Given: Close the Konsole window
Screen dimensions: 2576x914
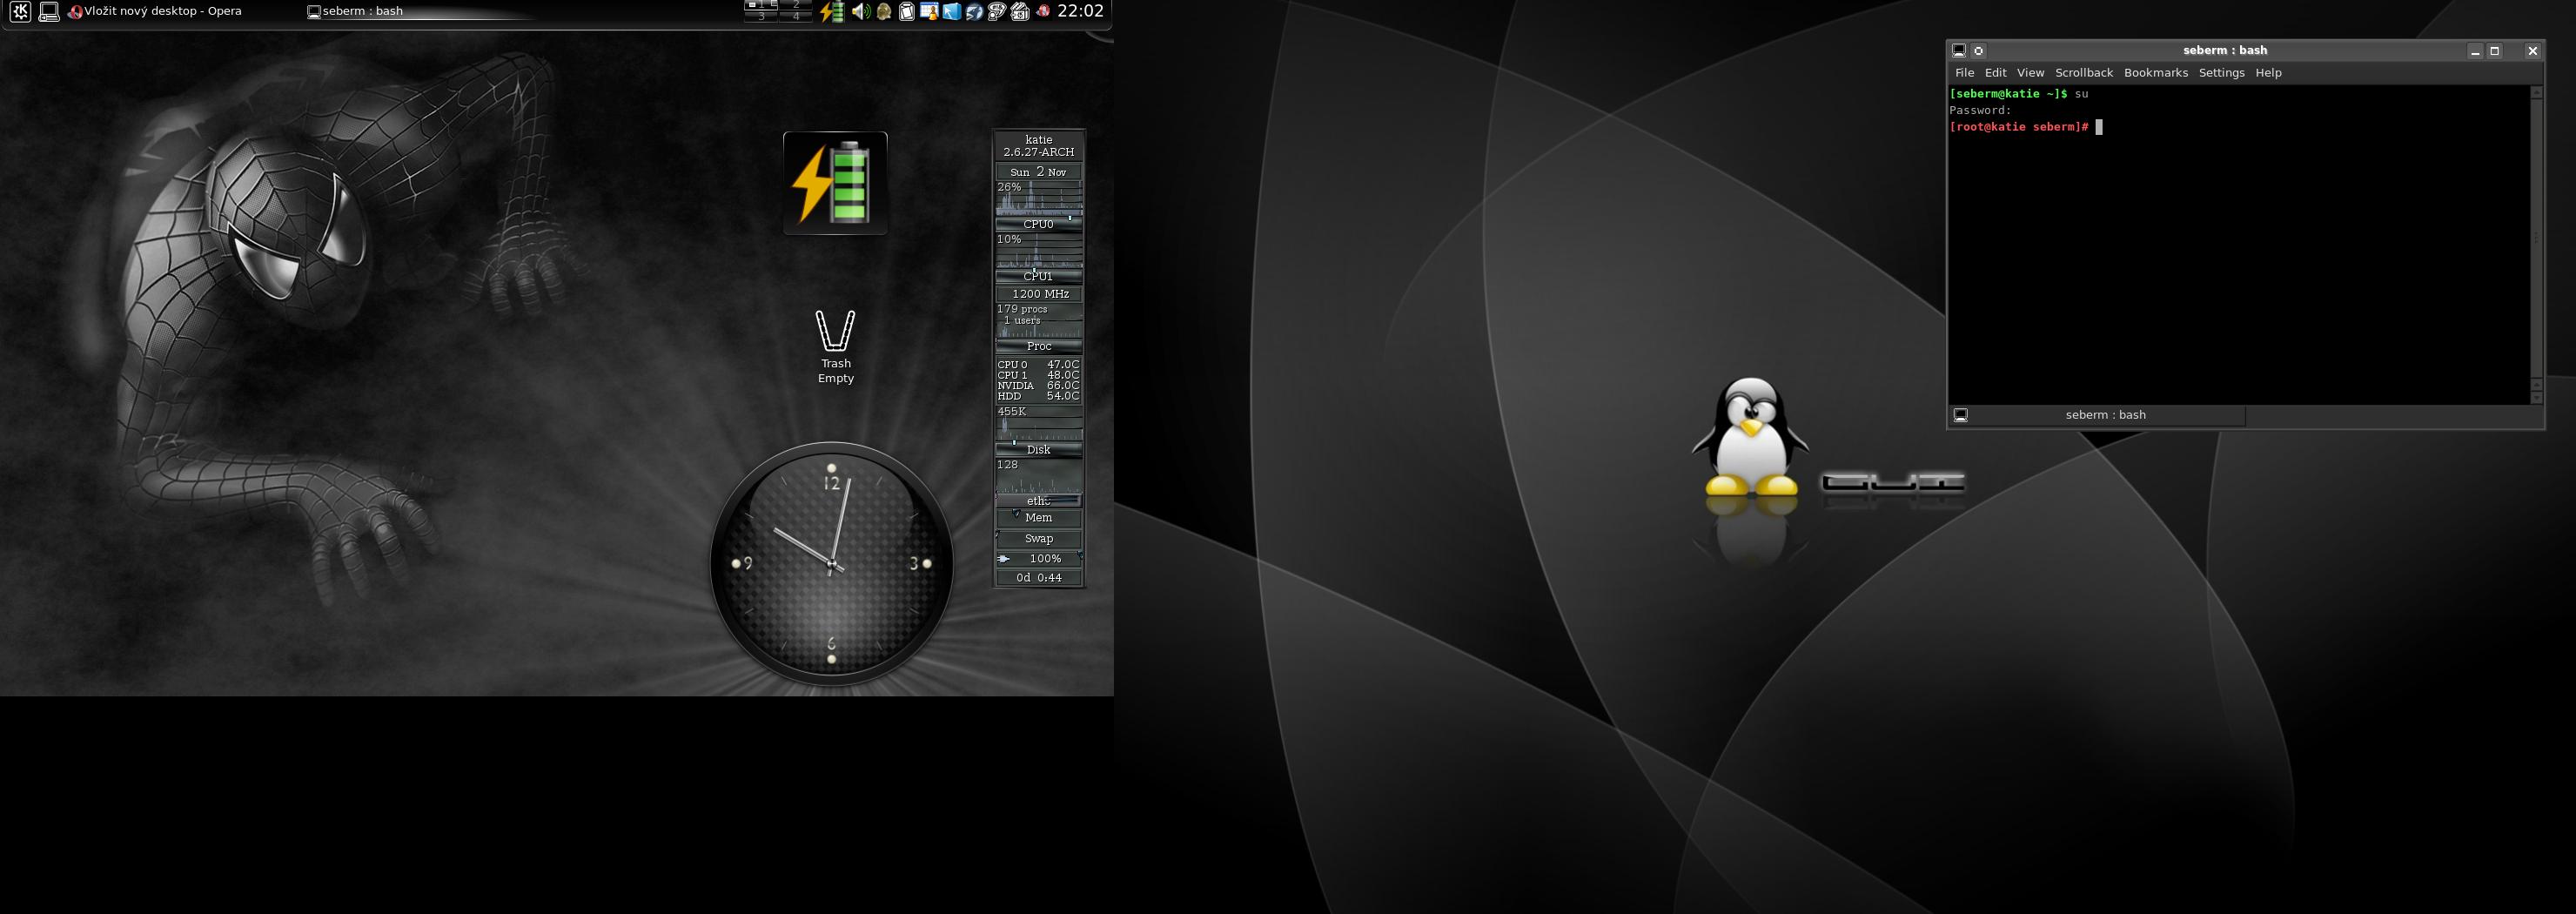Looking at the screenshot, I should pos(2532,51).
